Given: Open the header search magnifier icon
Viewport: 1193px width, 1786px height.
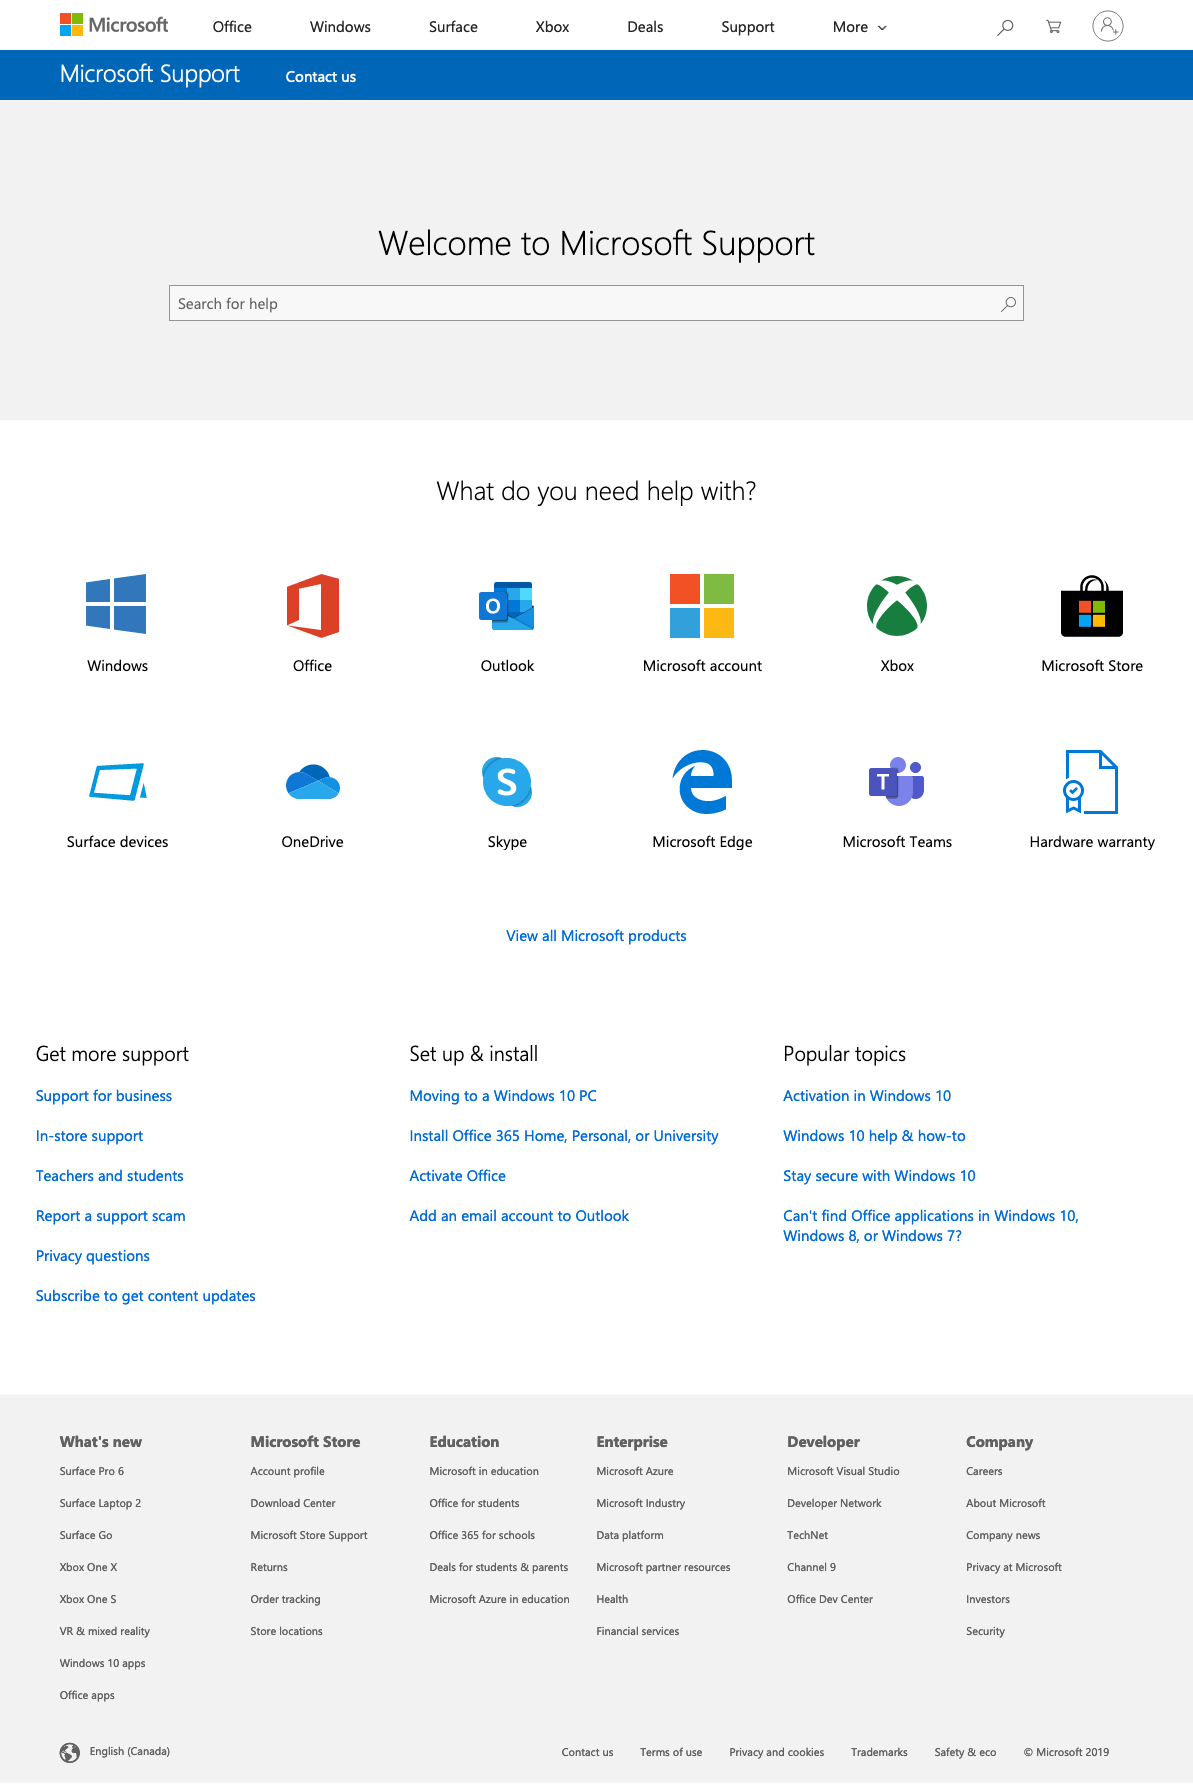Looking at the screenshot, I should pyautogui.click(x=1005, y=27).
